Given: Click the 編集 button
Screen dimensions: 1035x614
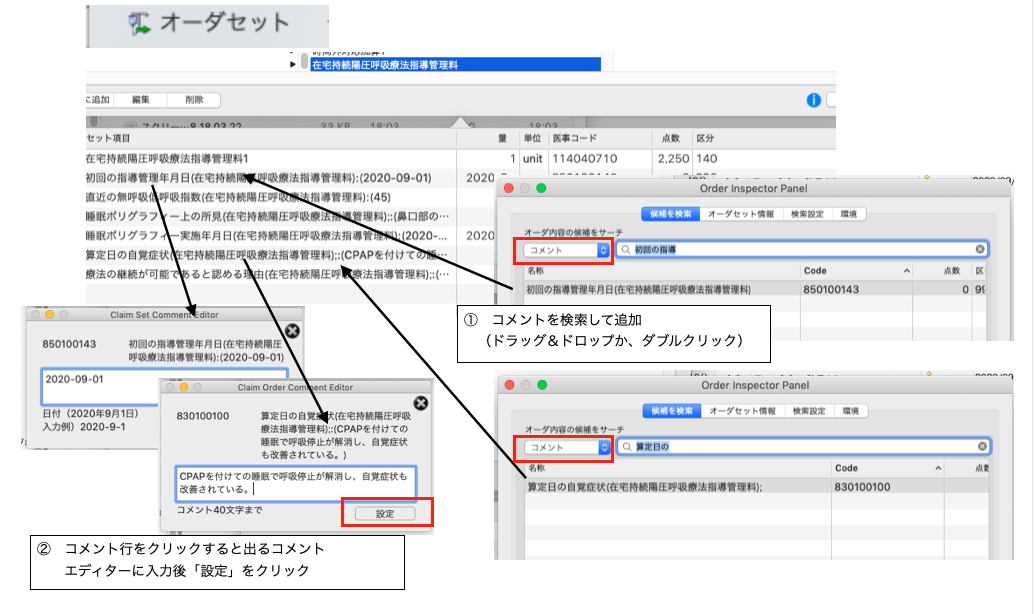Looking at the screenshot, I should 140,100.
